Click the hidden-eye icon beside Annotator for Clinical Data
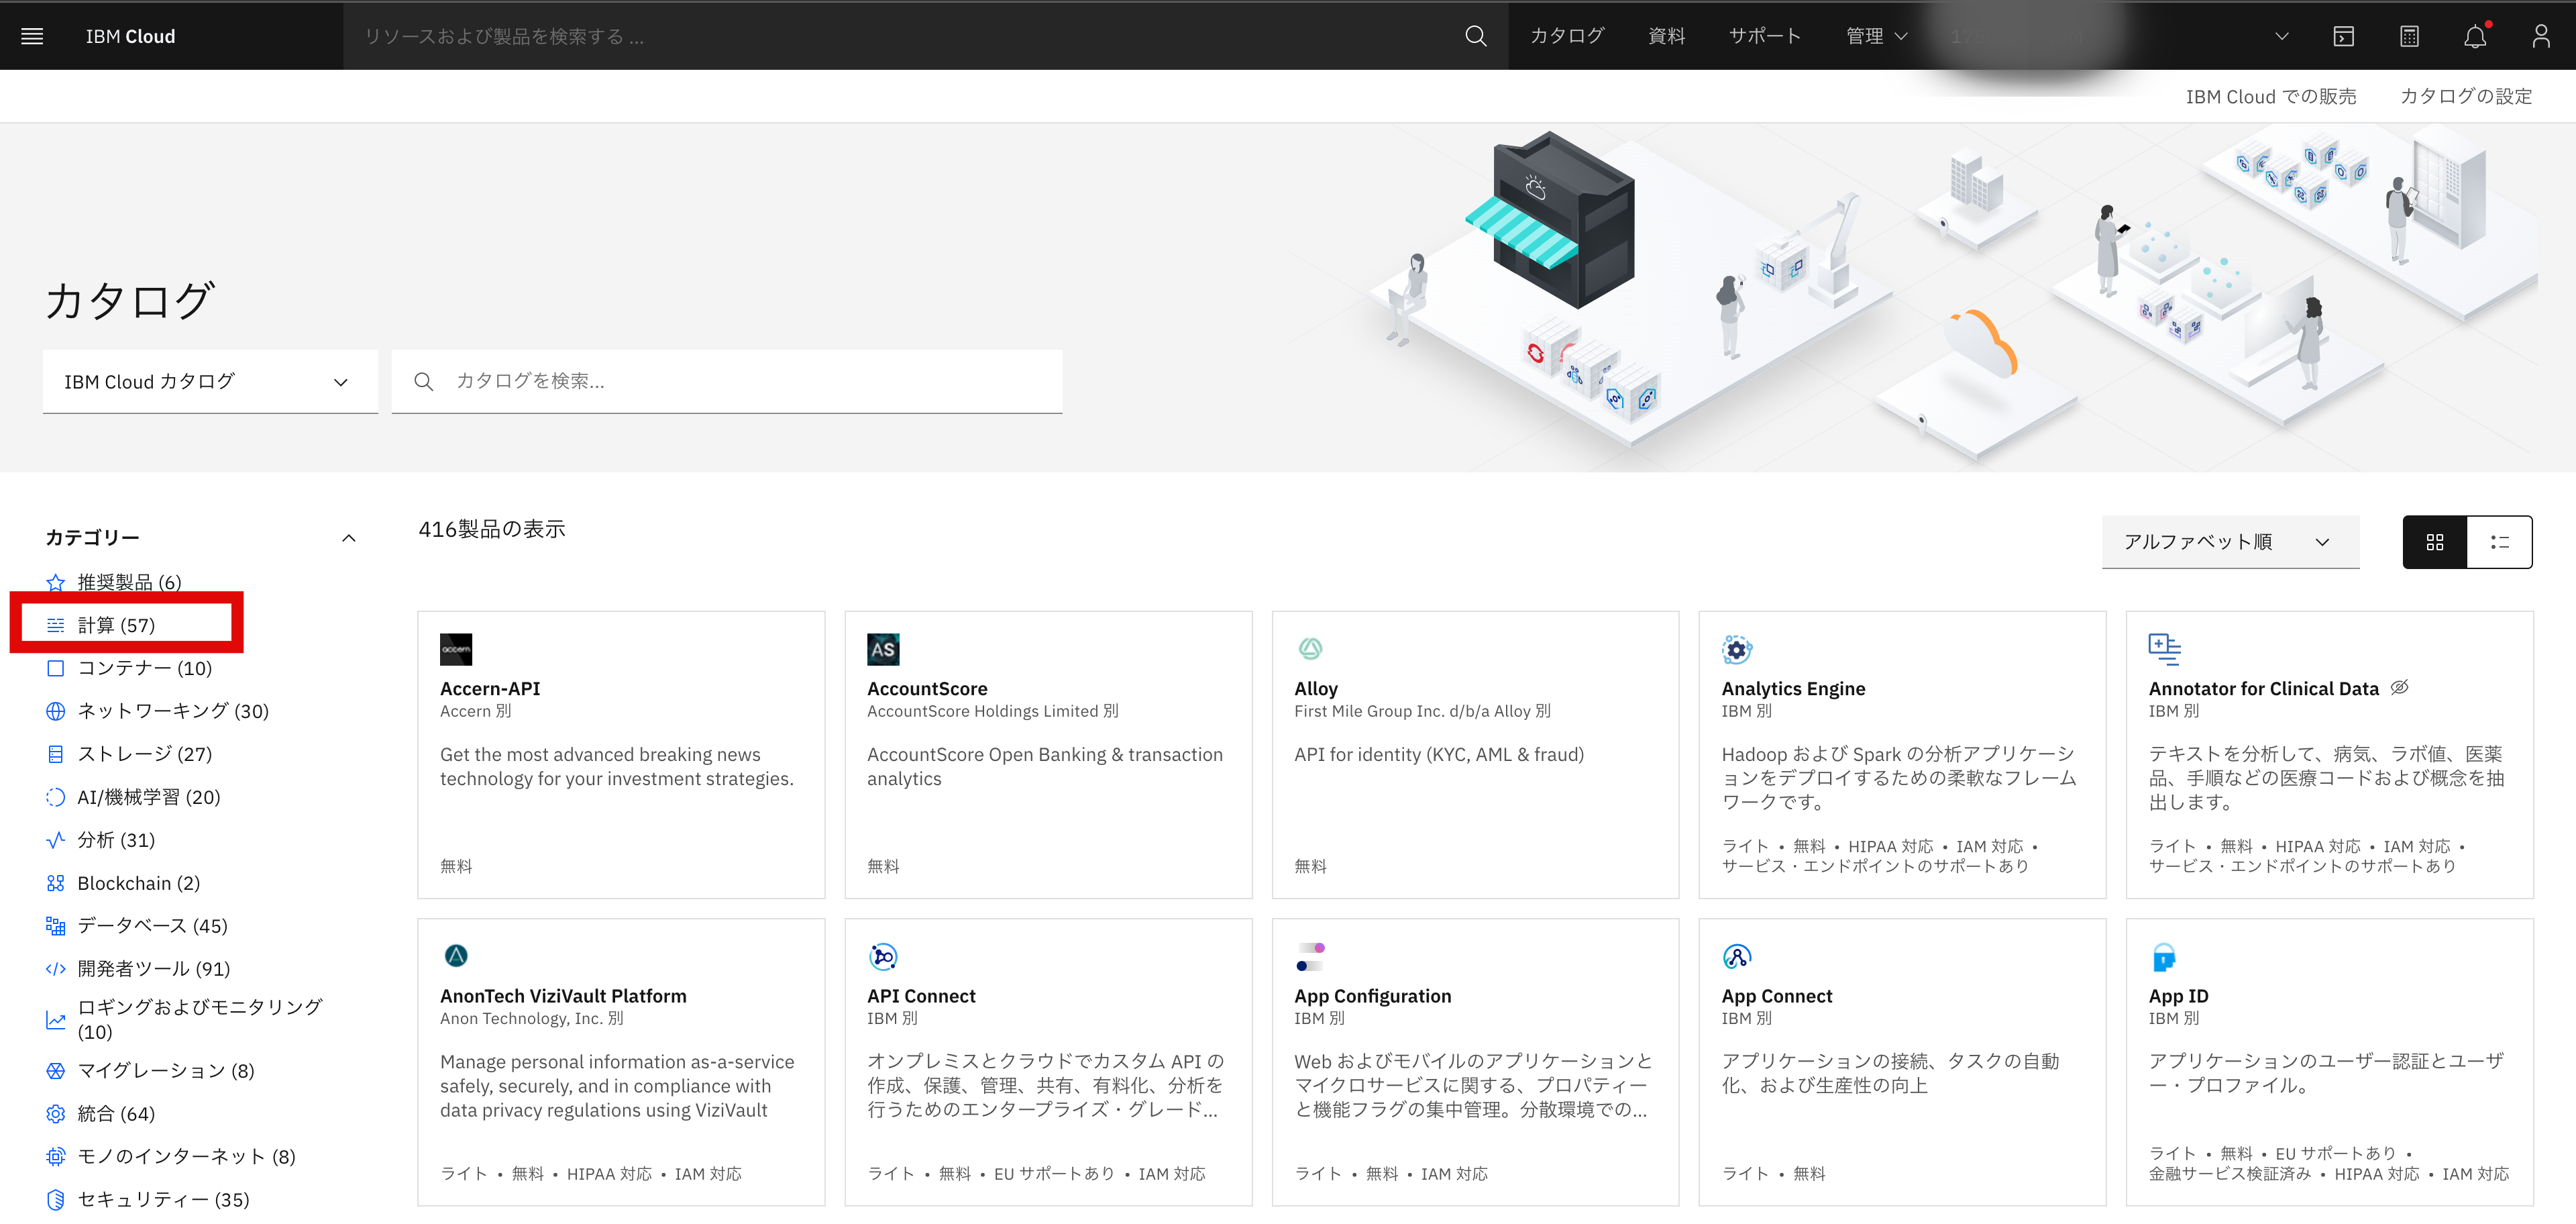 [2399, 687]
